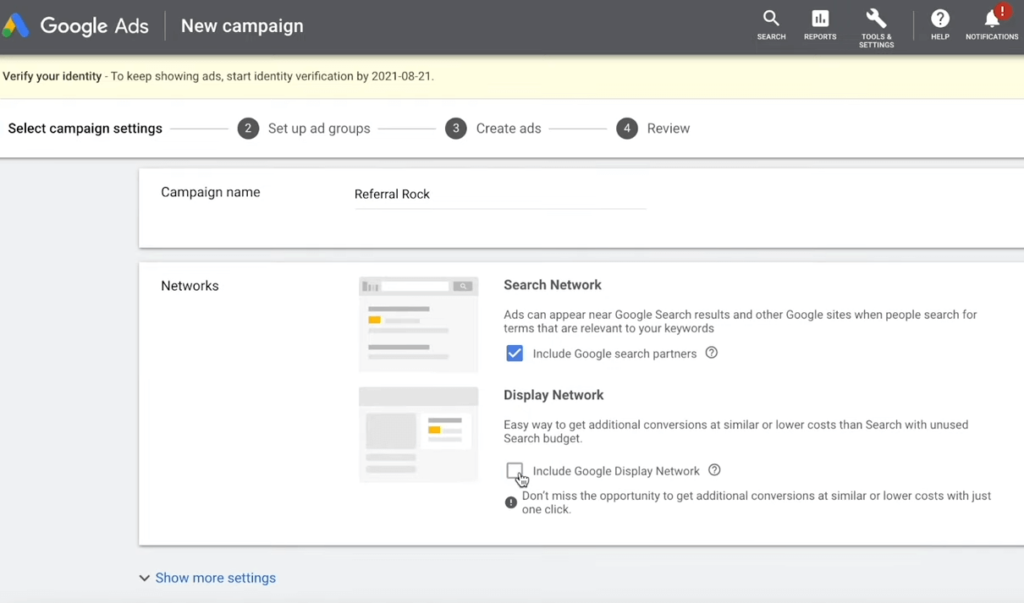
Task: Click help icon beside Google Display Network
Action: click(x=714, y=470)
